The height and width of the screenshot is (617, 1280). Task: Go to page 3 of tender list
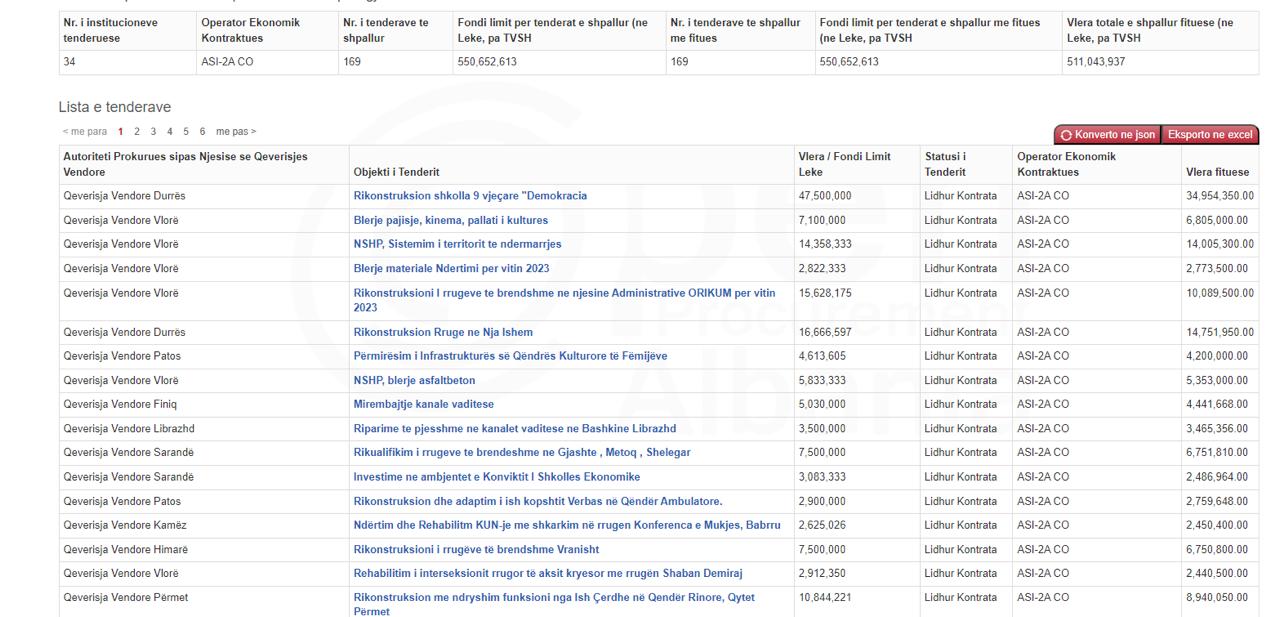(x=153, y=132)
